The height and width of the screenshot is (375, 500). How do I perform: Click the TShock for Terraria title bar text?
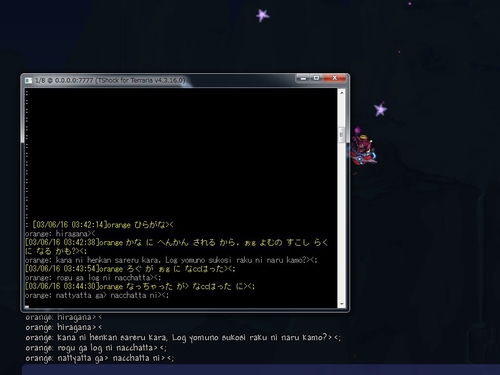coord(110,81)
